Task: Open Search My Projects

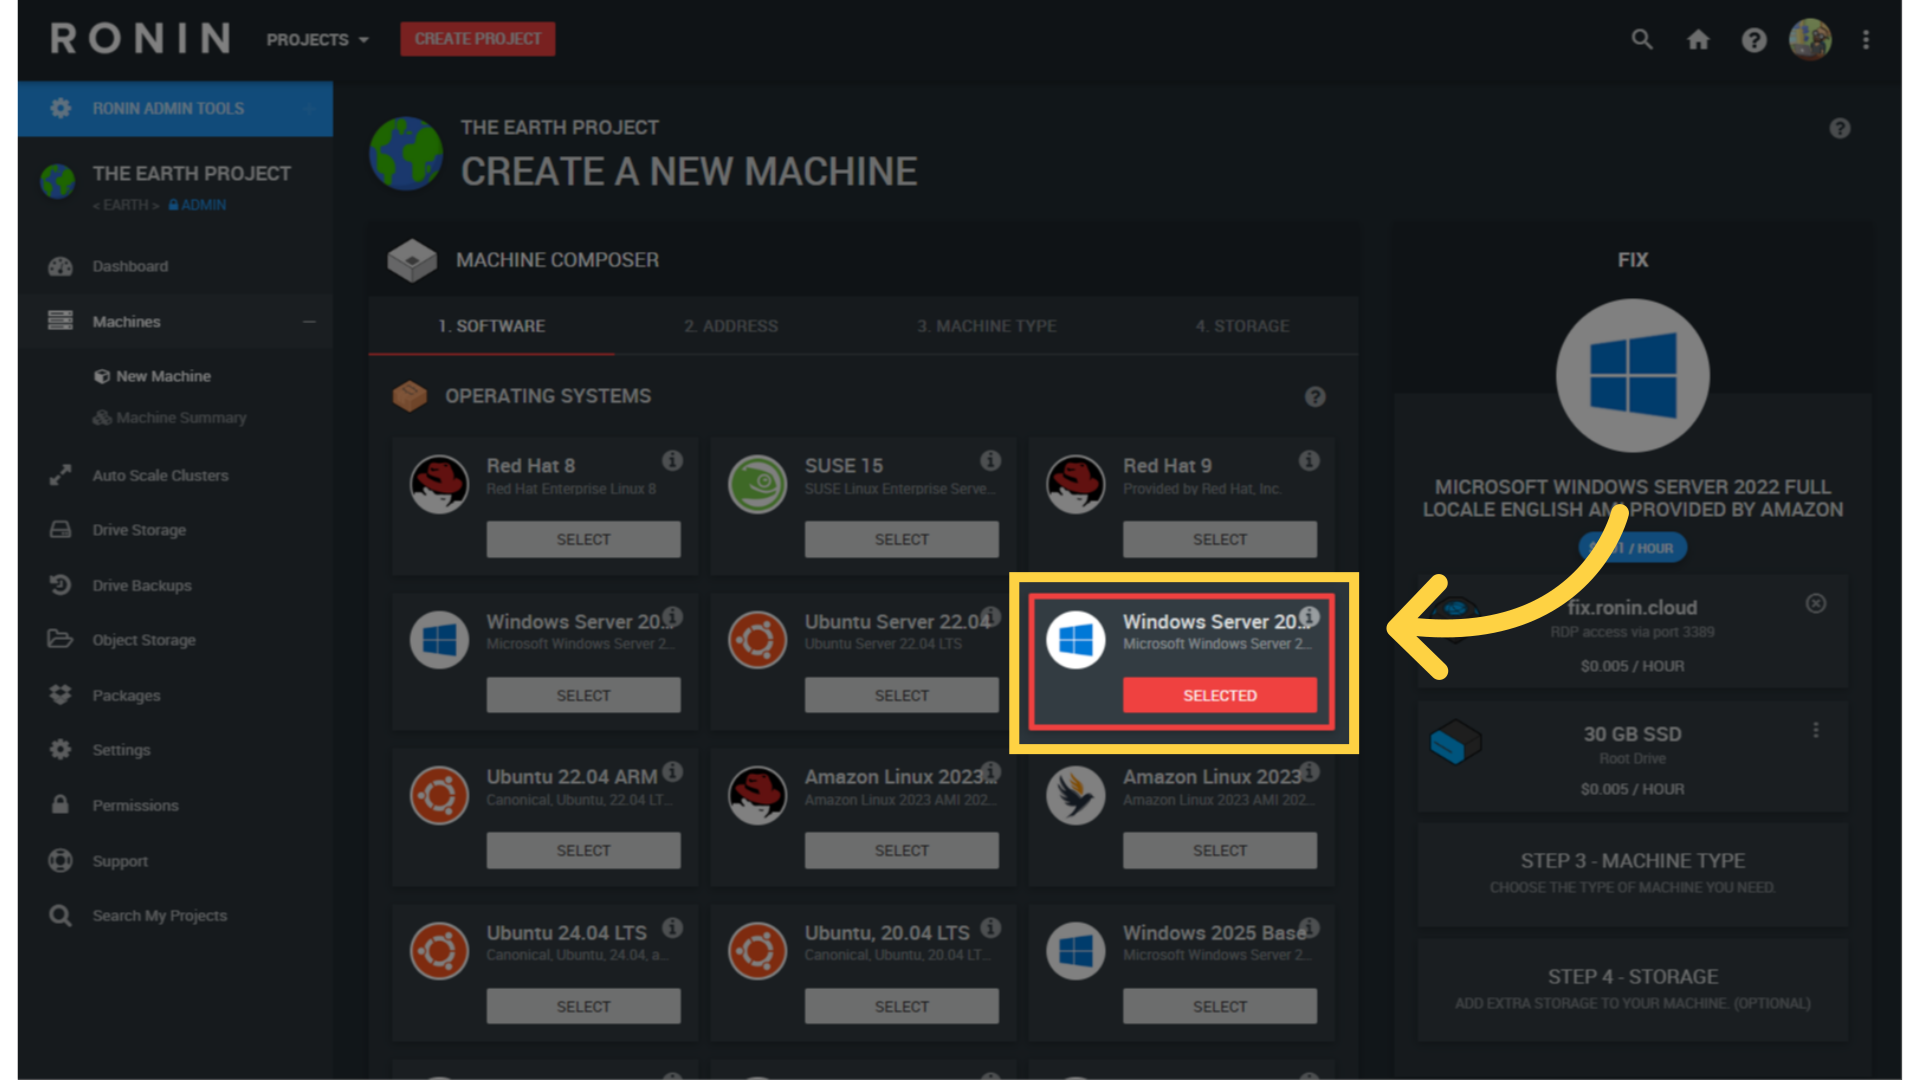Action: tap(159, 916)
